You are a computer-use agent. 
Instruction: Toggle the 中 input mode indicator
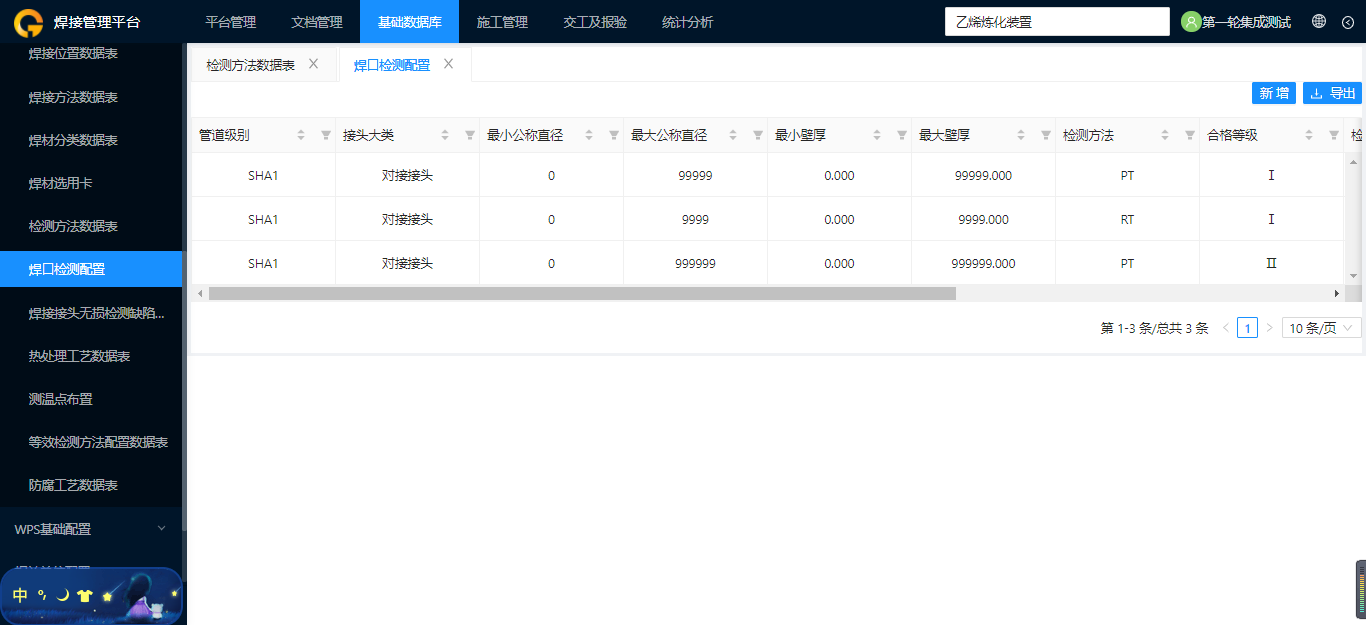tap(20, 595)
